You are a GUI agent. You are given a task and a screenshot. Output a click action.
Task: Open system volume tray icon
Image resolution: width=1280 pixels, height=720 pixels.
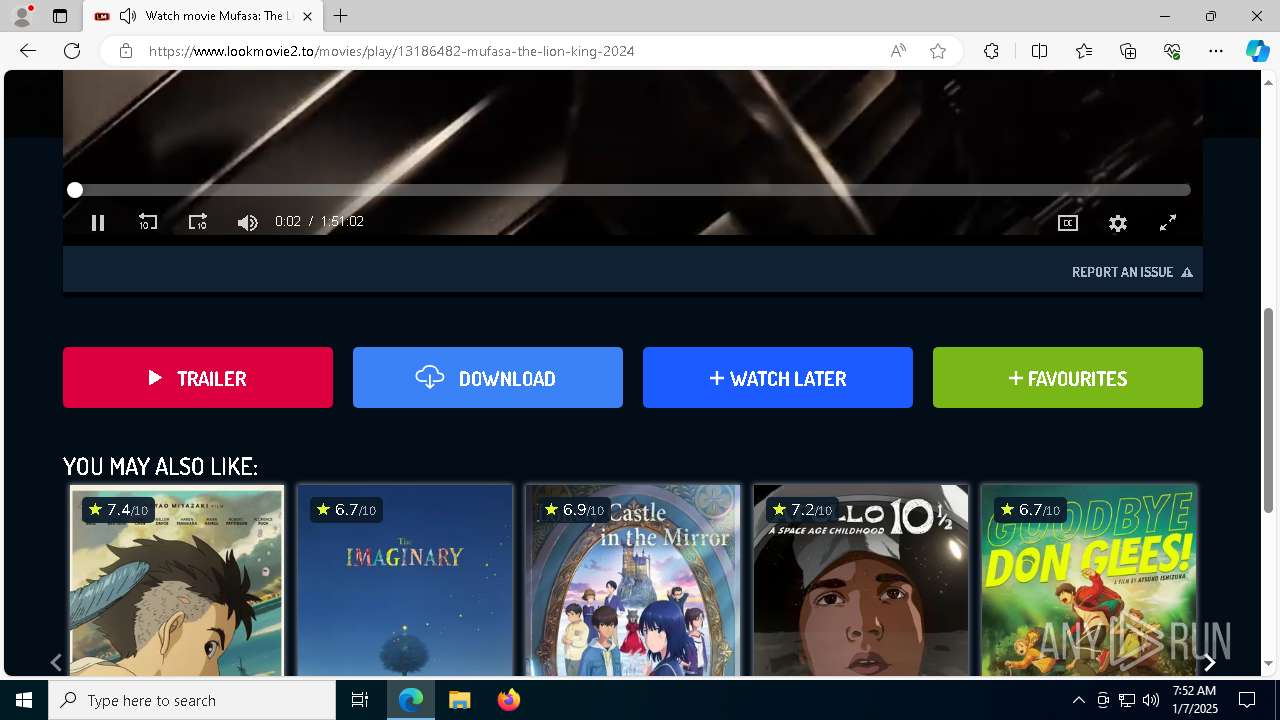pos(1151,700)
